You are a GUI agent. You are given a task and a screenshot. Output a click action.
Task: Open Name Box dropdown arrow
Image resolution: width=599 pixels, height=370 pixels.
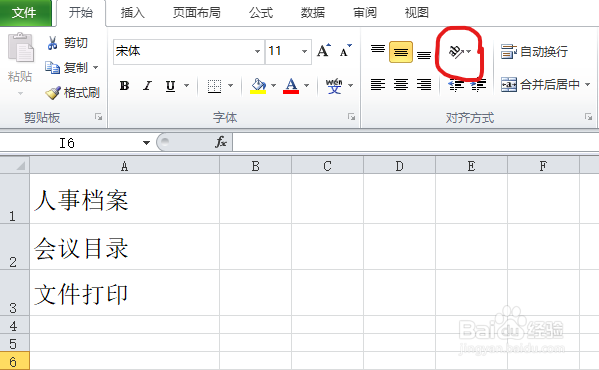tap(146, 143)
